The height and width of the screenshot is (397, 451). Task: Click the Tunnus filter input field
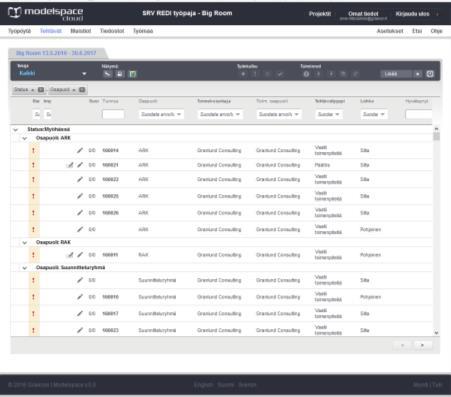point(113,114)
